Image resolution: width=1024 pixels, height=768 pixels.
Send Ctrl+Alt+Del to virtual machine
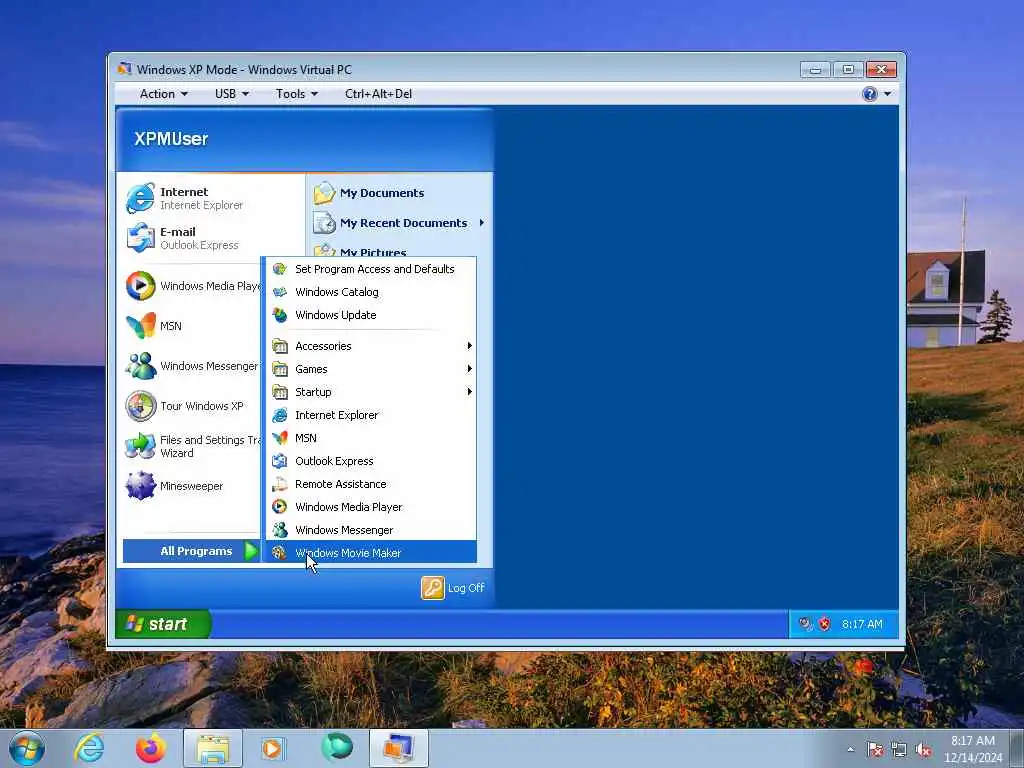[378, 94]
